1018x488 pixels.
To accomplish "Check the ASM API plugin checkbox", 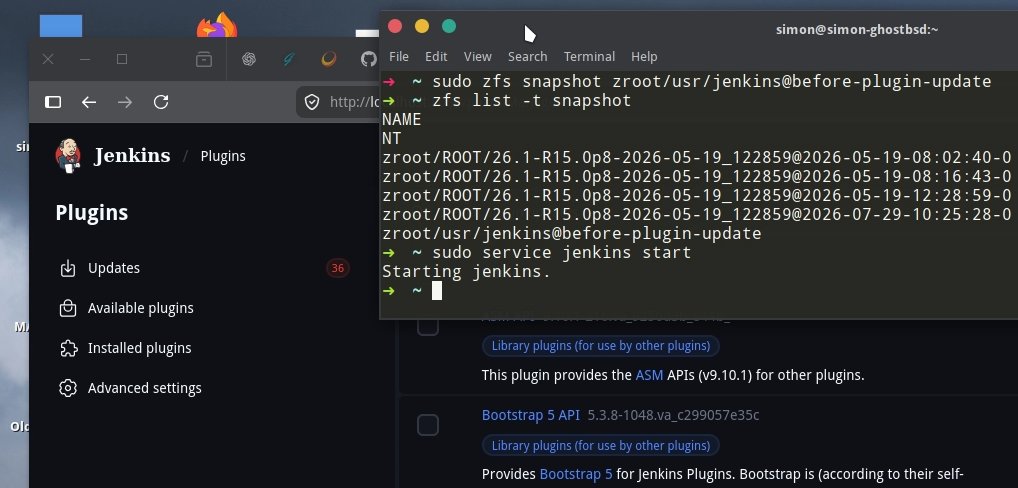I will [428, 326].
